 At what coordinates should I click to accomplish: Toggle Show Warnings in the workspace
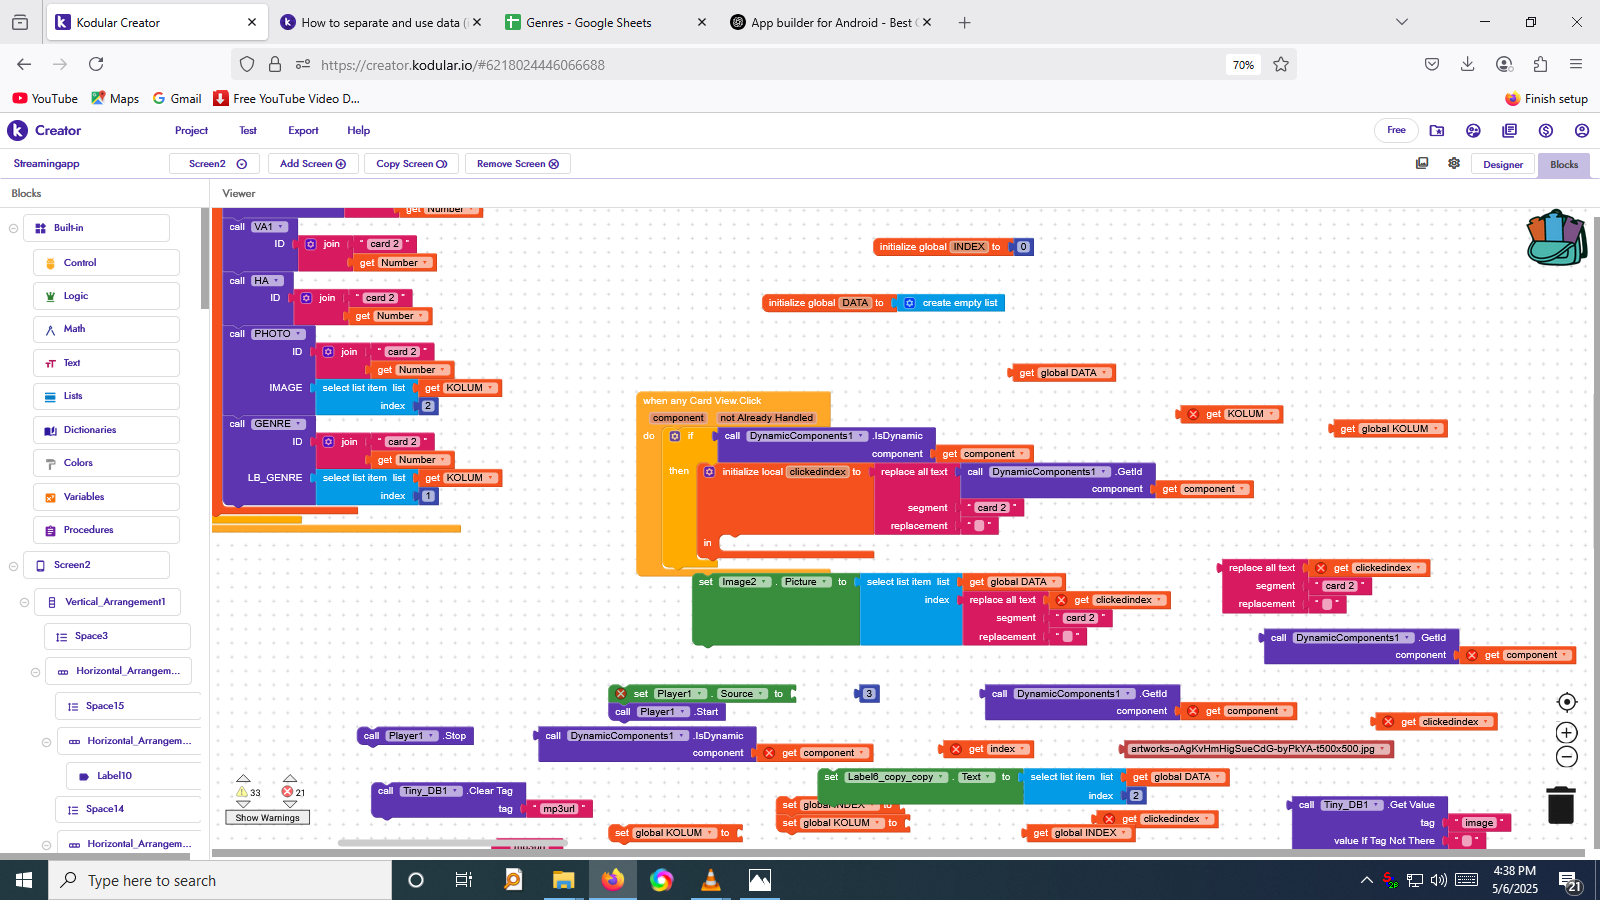267,818
